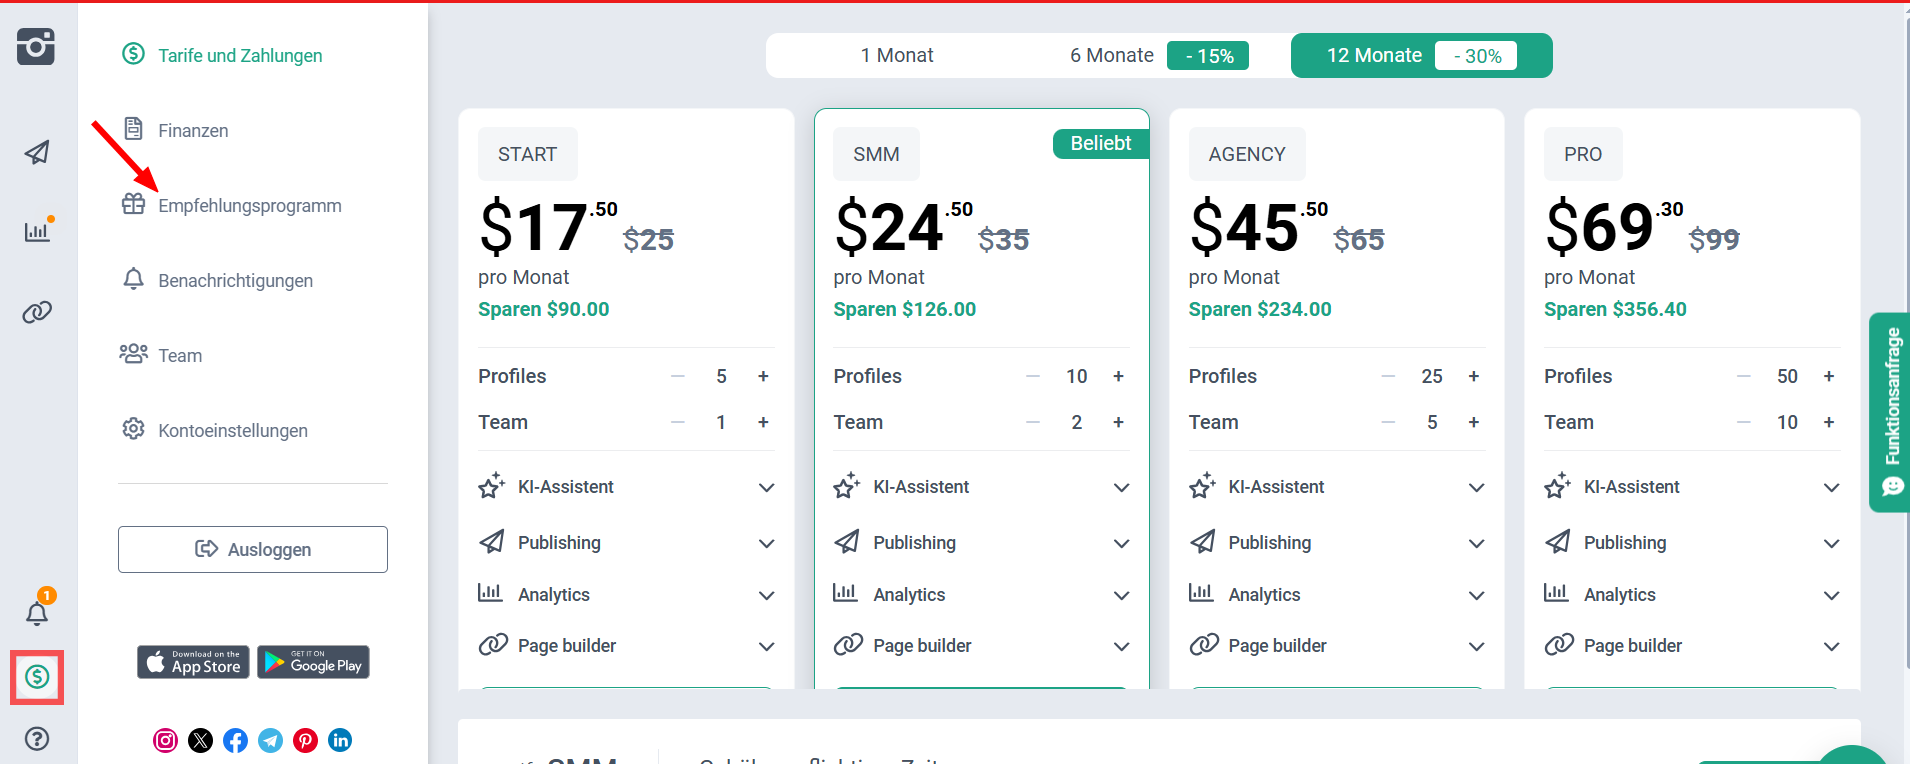
Task: Open the notifications bell in left sidebar
Action: point(37,613)
